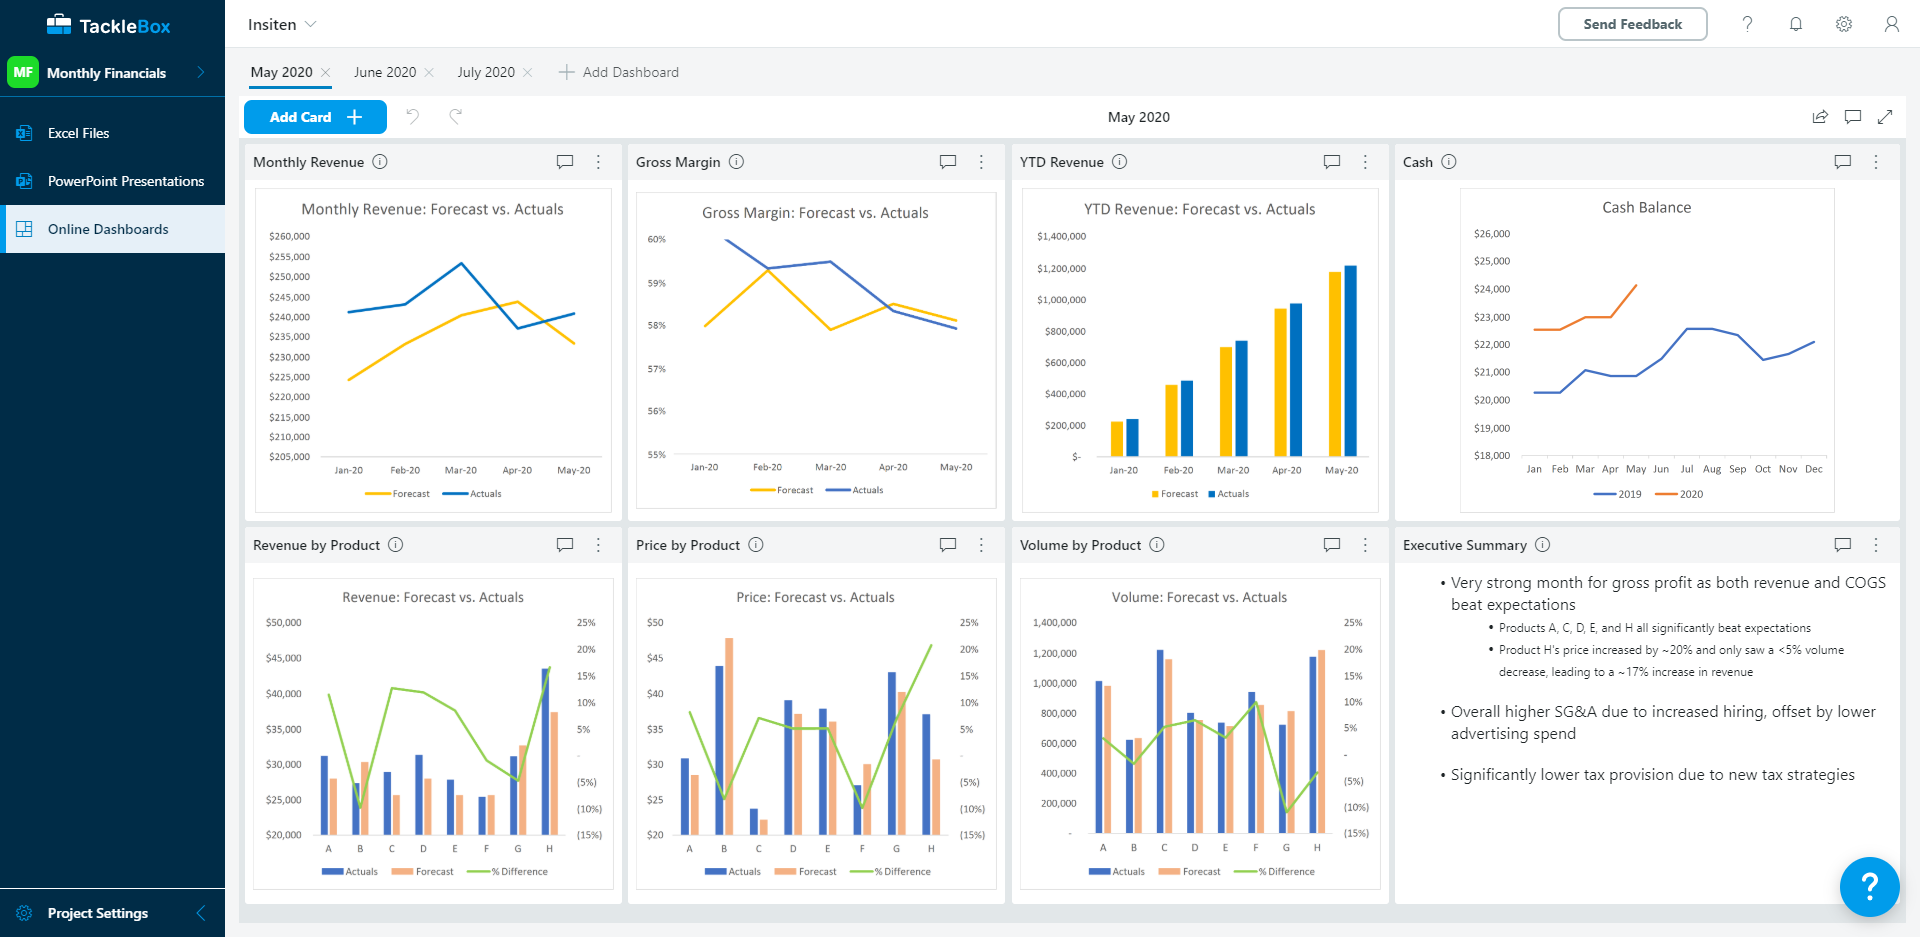
Task: Open the notifications bell
Action: tap(1796, 24)
